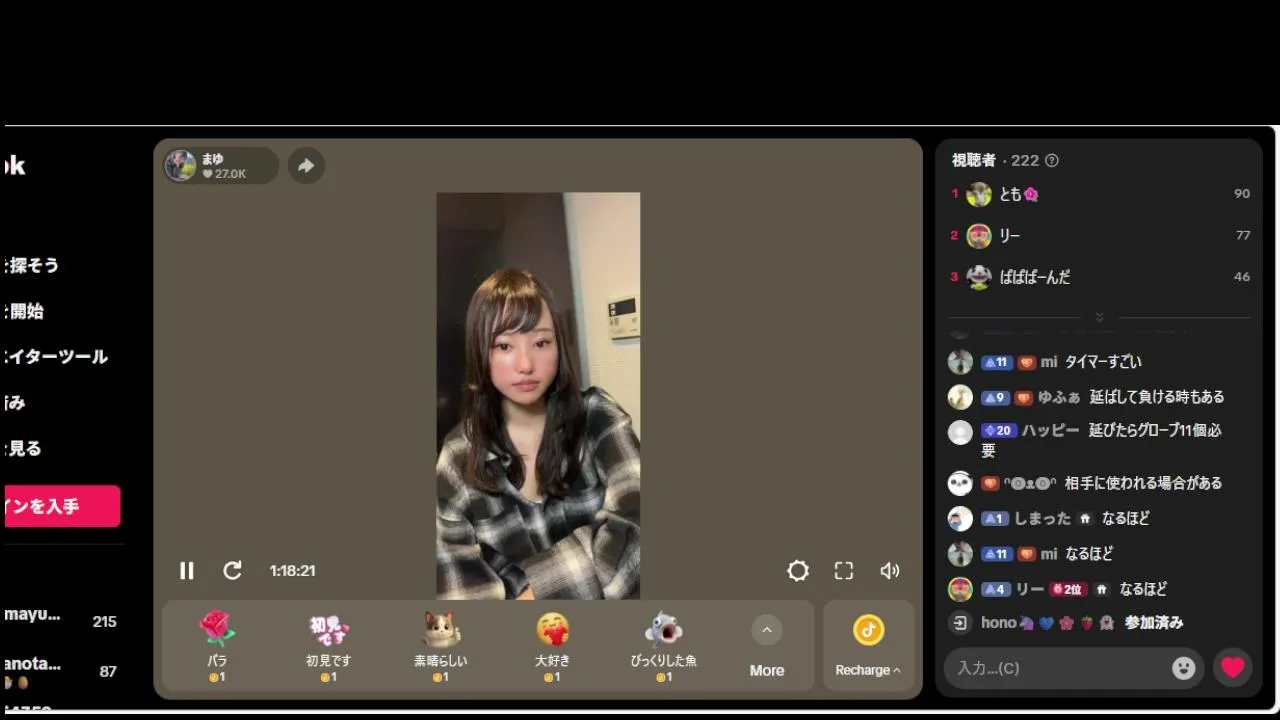The height and width of the screenshot is (720, 1280).
Task: Send the 大好き heart gift
Action: (552, 646)
